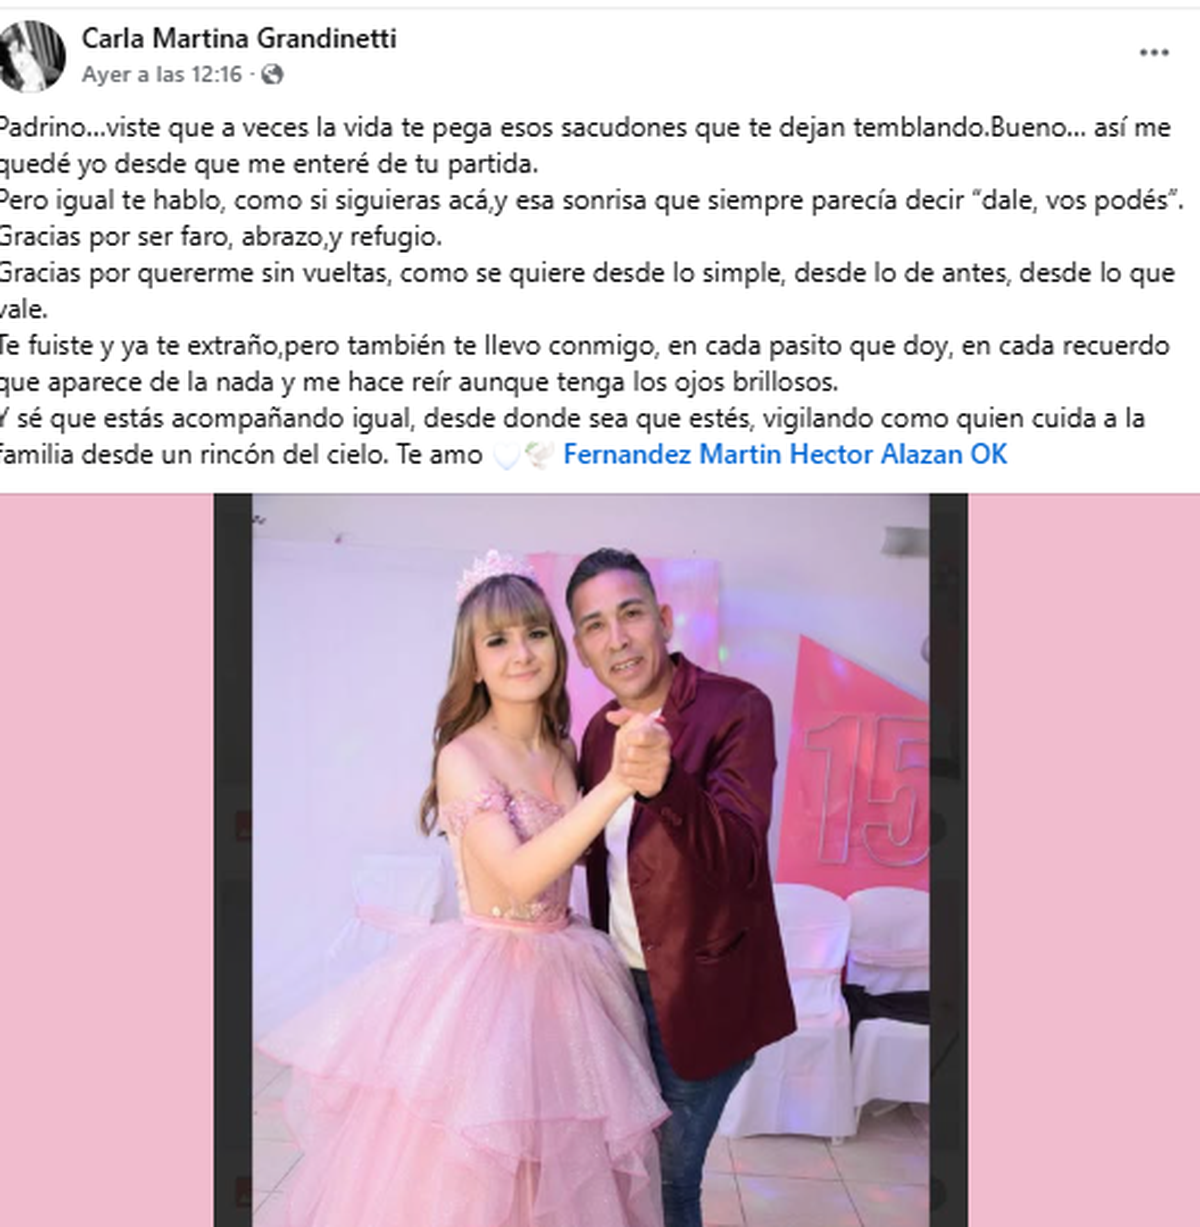
Task: Click the author name Carla Martina Grandinetti
Action: pyautogui.click(x=239, y=39)
